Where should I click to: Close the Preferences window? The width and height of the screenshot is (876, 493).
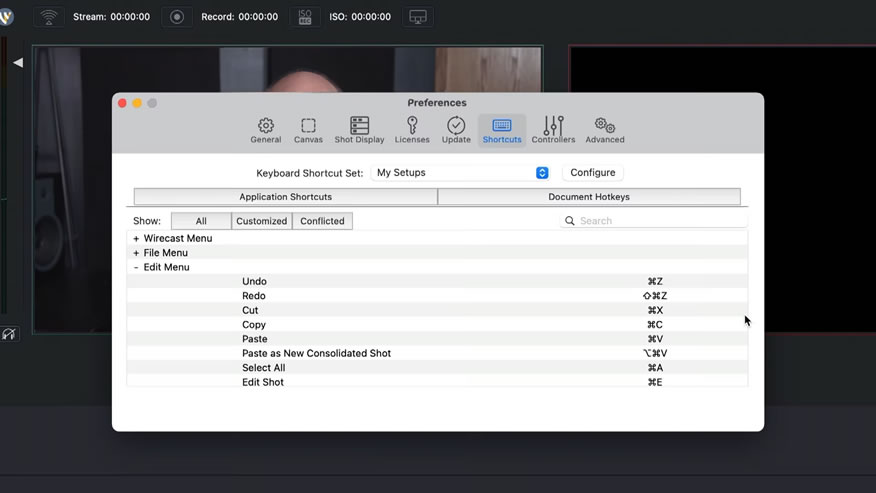pos(122,103)
